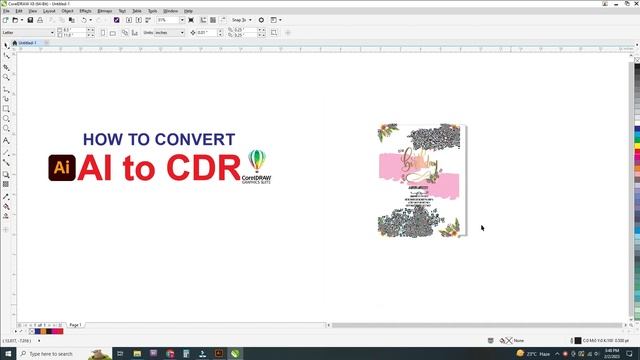Pick the Connector line tool
Viewport: 640px width, 360px height.
click(x=6, y=162)
